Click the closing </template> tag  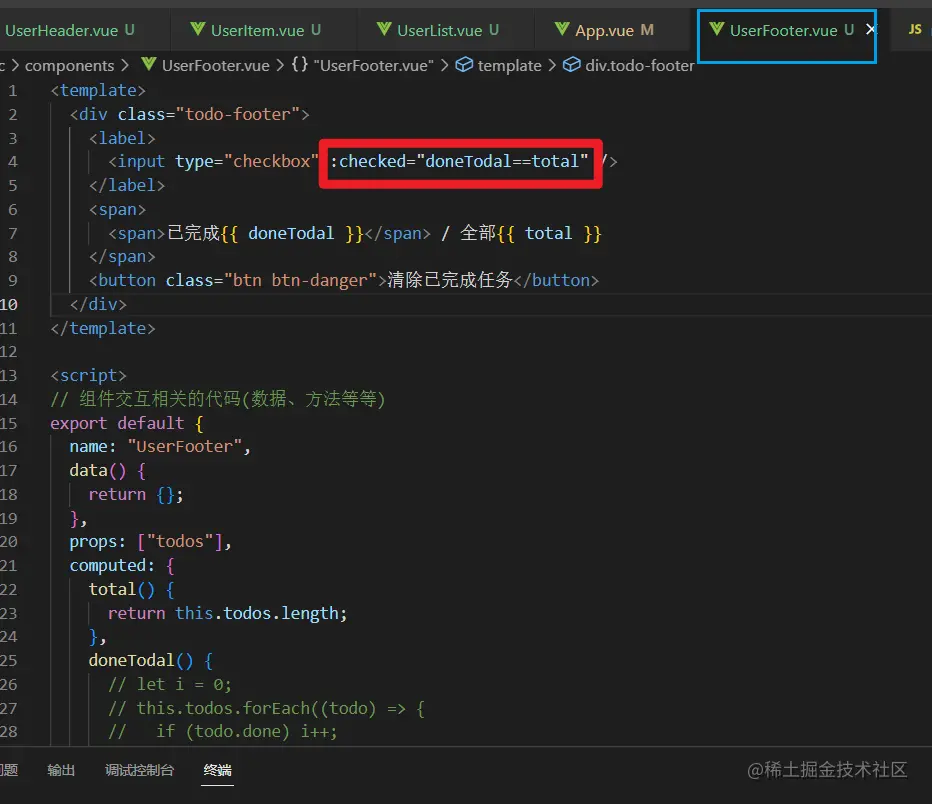(103, 328)
